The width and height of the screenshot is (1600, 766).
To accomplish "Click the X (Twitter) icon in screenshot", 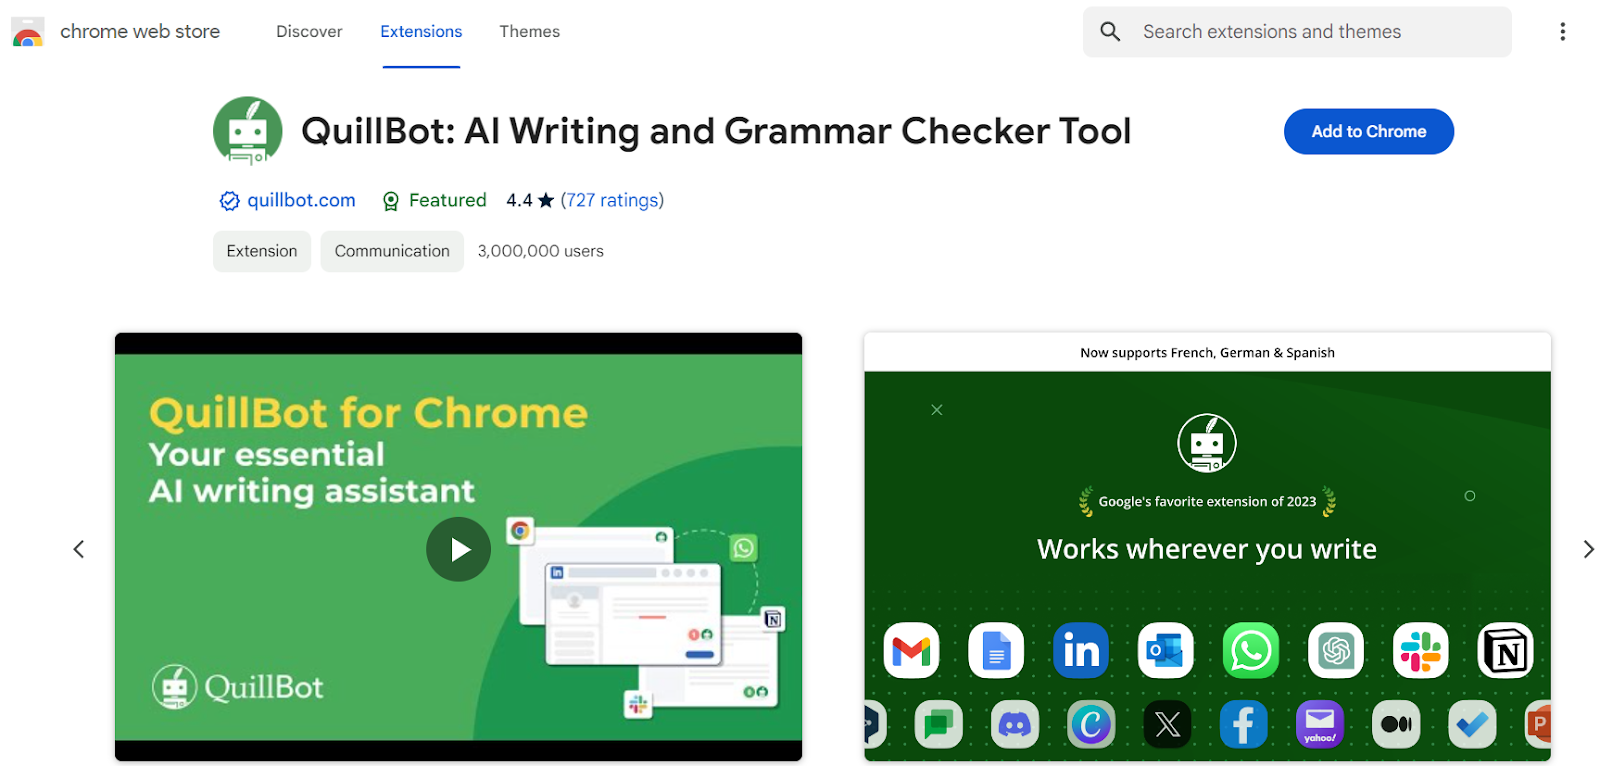I will (1168, 724).
